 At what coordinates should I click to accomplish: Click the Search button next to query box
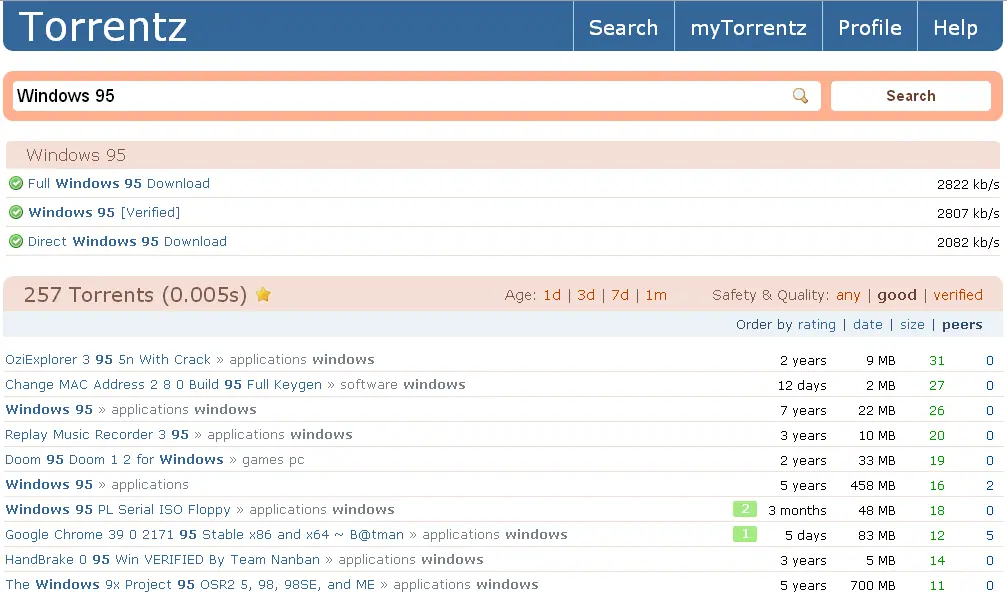pyautogui.click(x=911, y=96)
